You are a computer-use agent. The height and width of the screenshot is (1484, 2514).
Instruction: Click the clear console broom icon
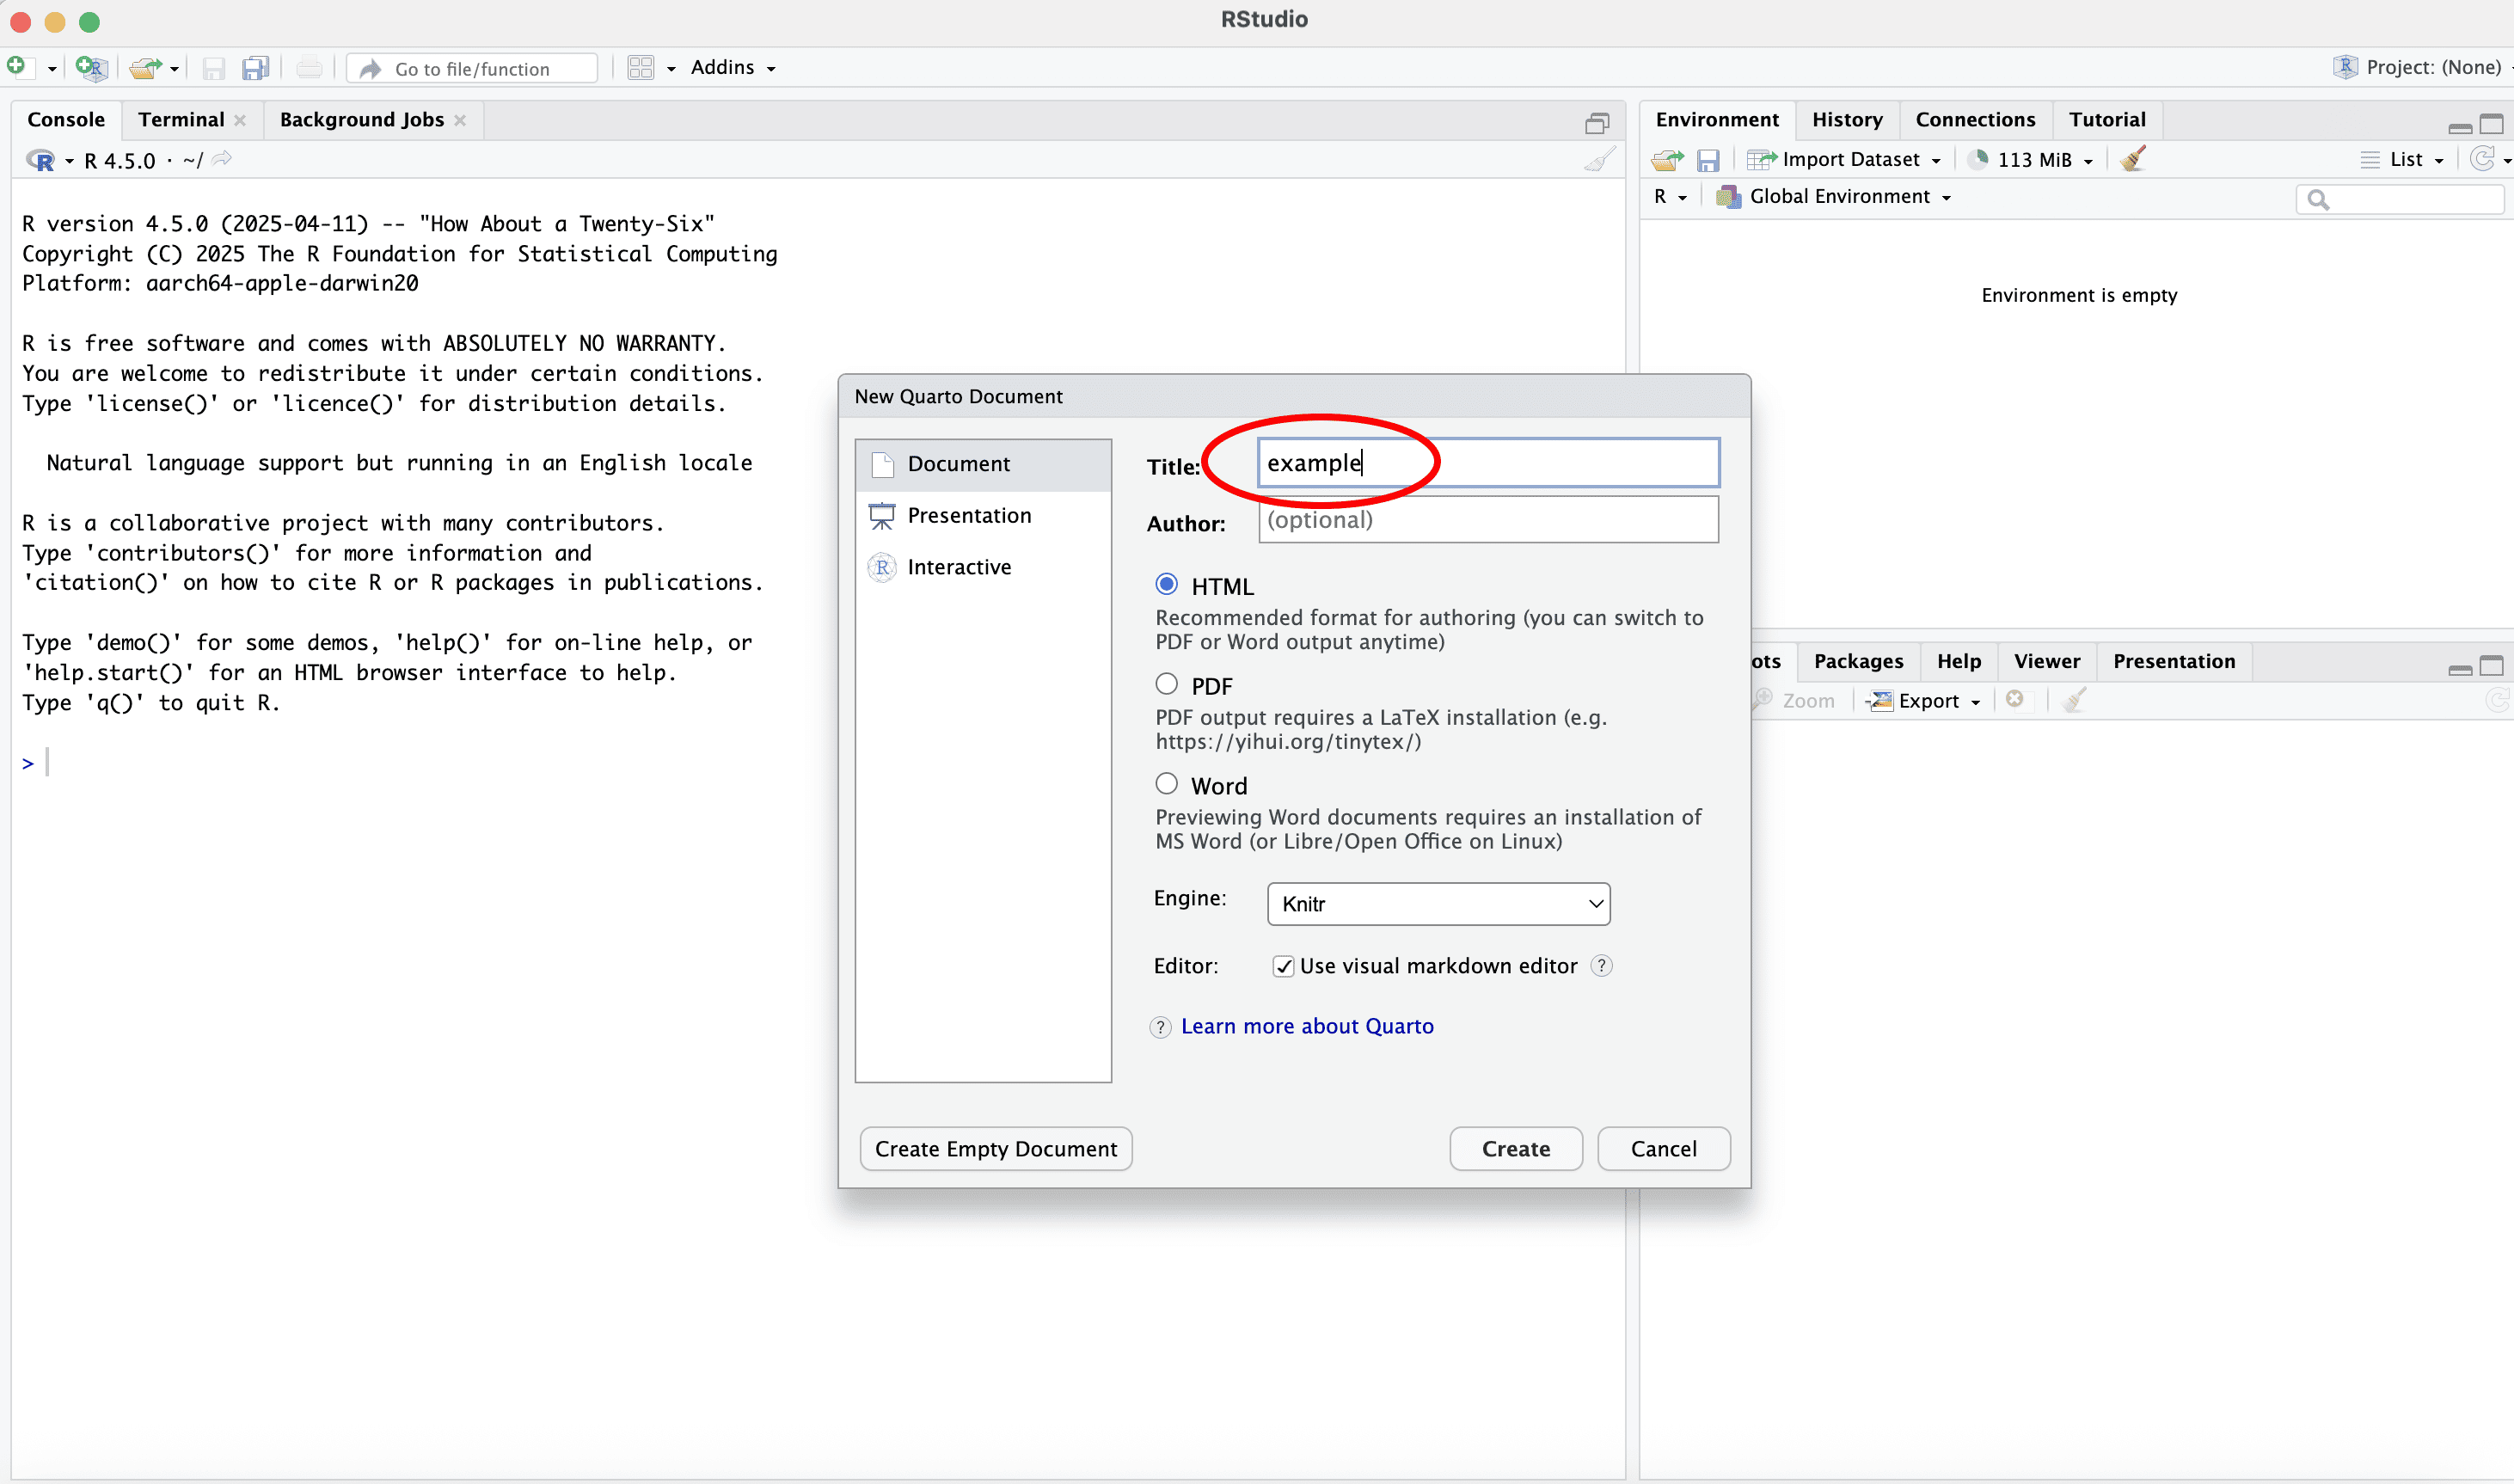(x=1599, y=160)
